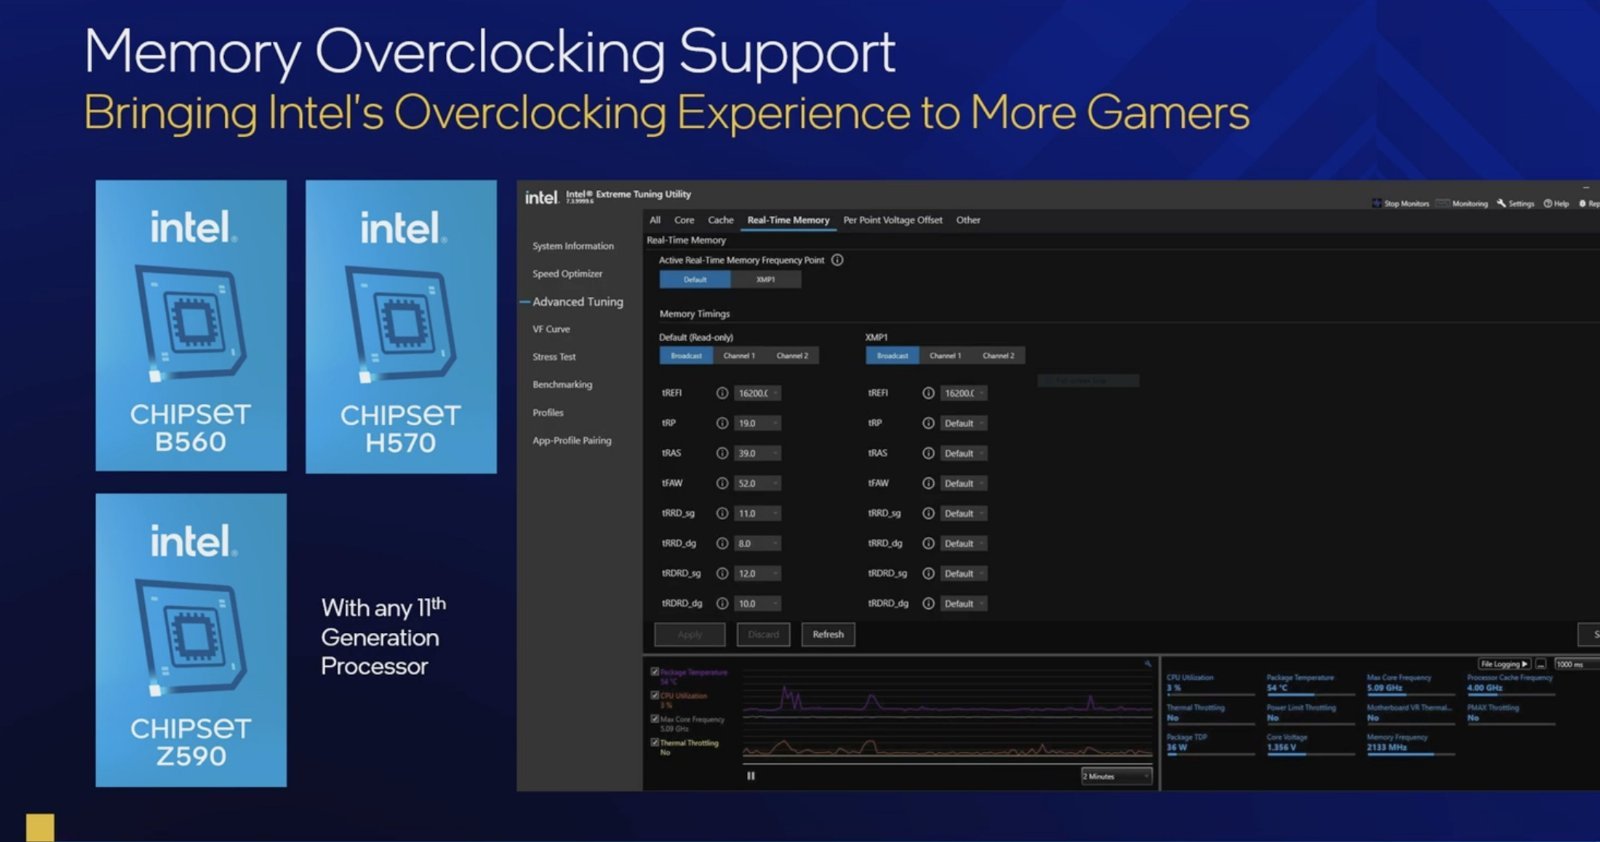The height and width of the screenshot is (842, 1600).
Task: Open XMP1 tRAS Default dropdown
Action: pyautogui.click(x=964, y=453)
